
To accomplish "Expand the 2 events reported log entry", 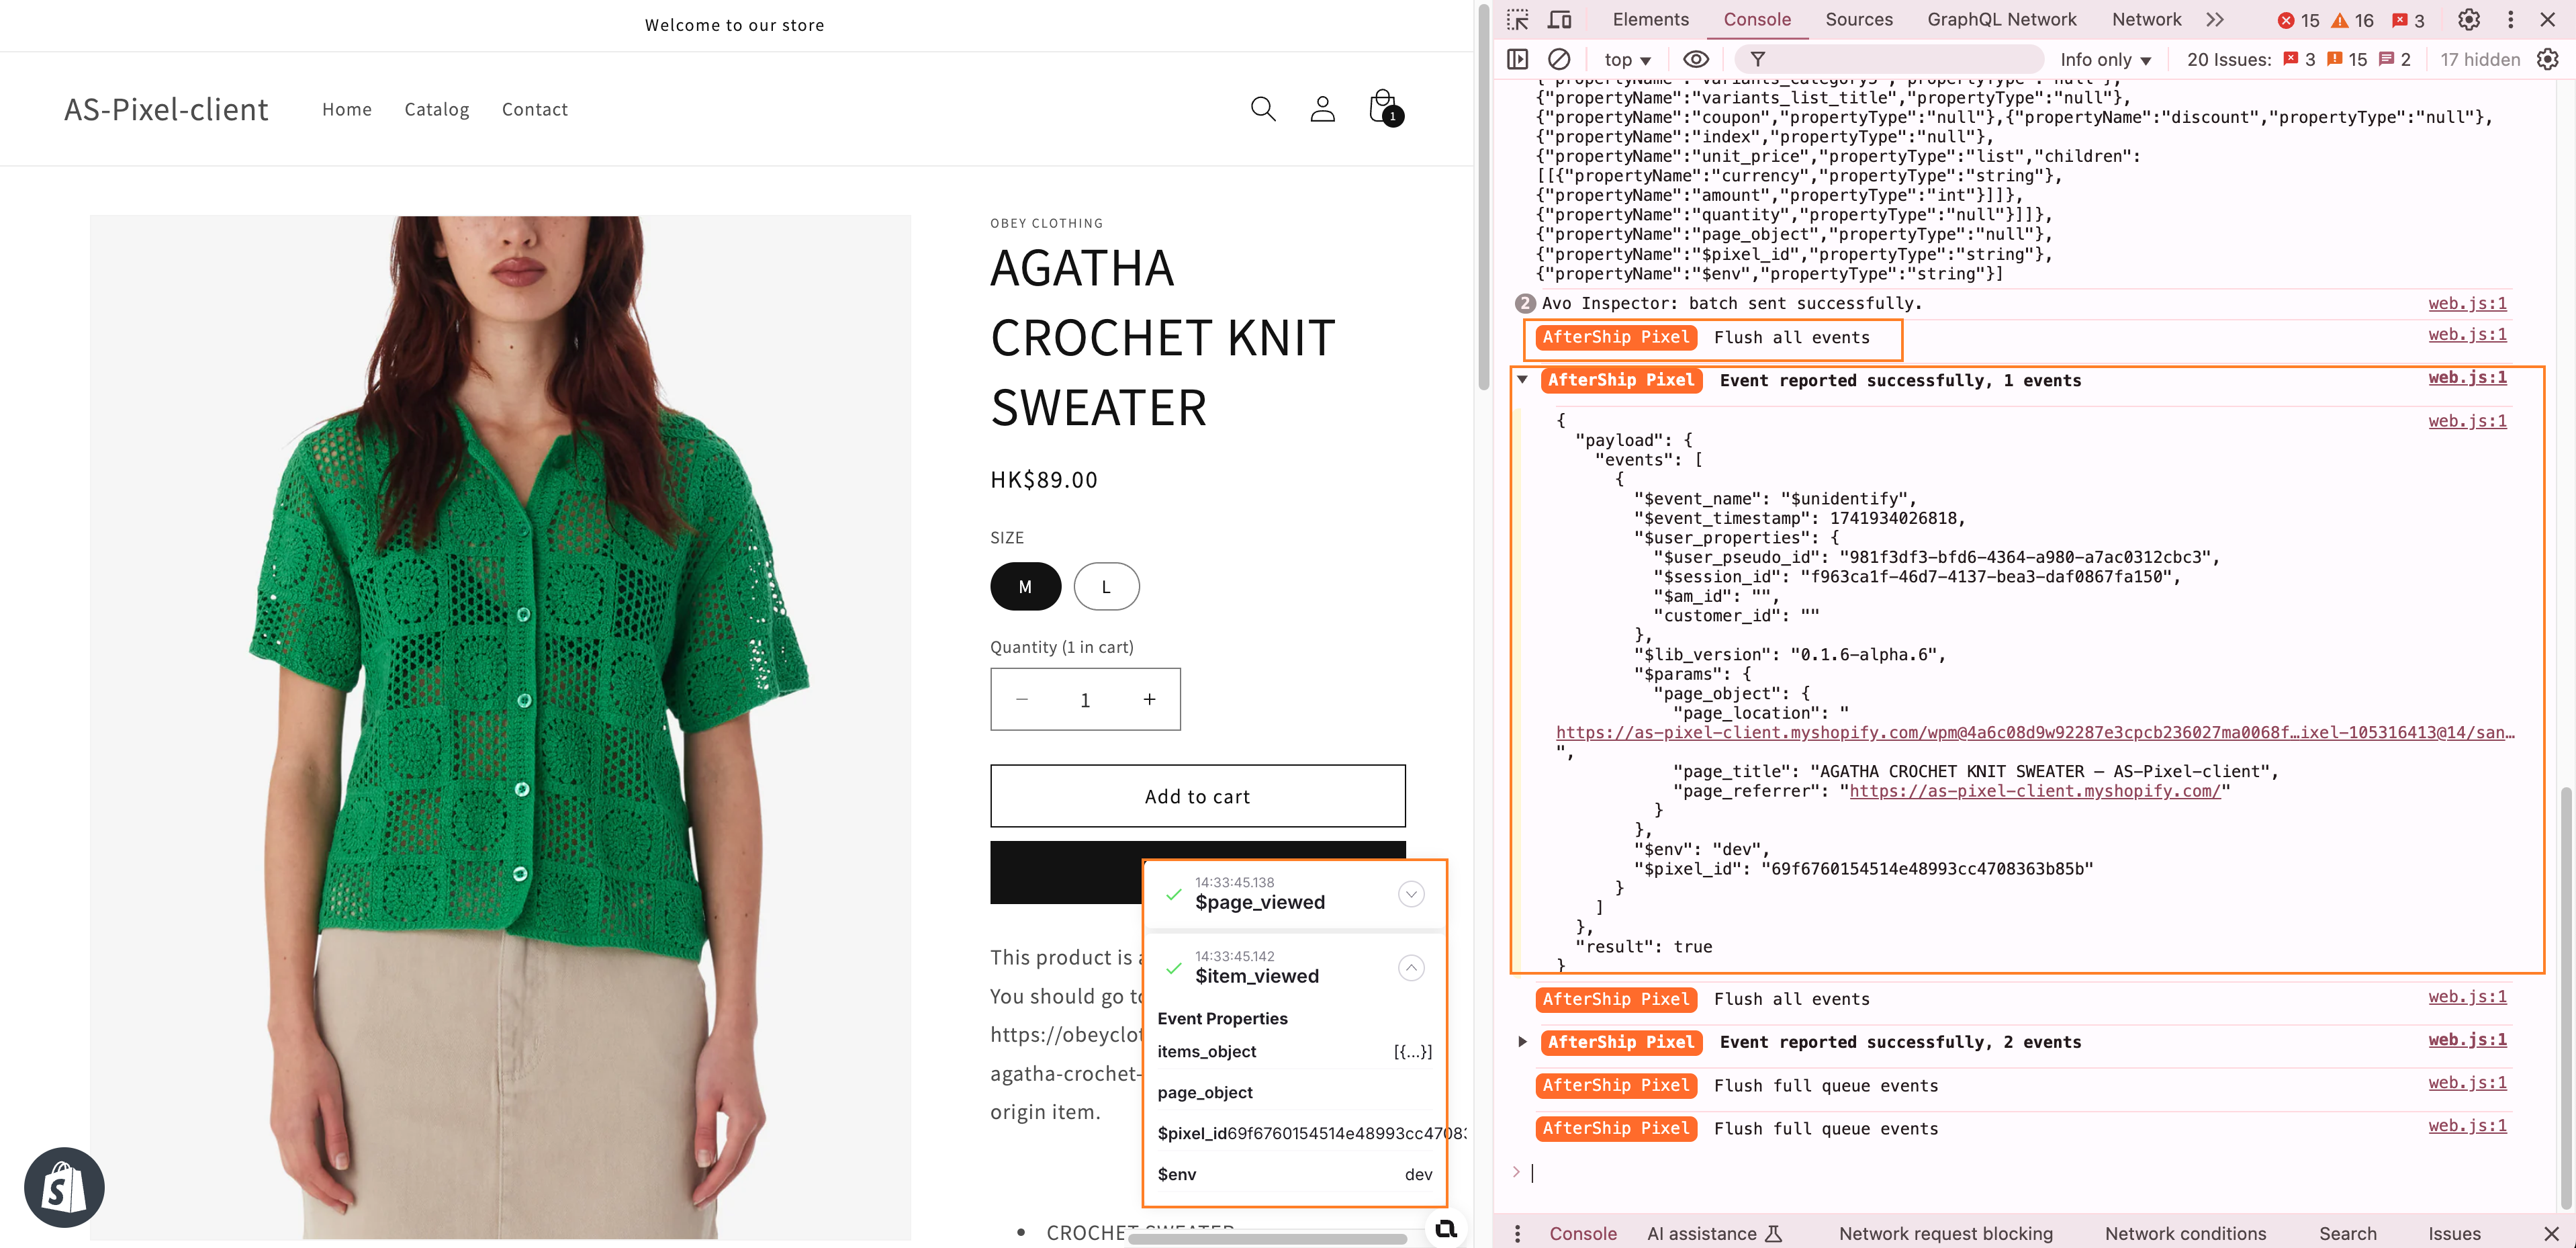I will [1522, 1042].
